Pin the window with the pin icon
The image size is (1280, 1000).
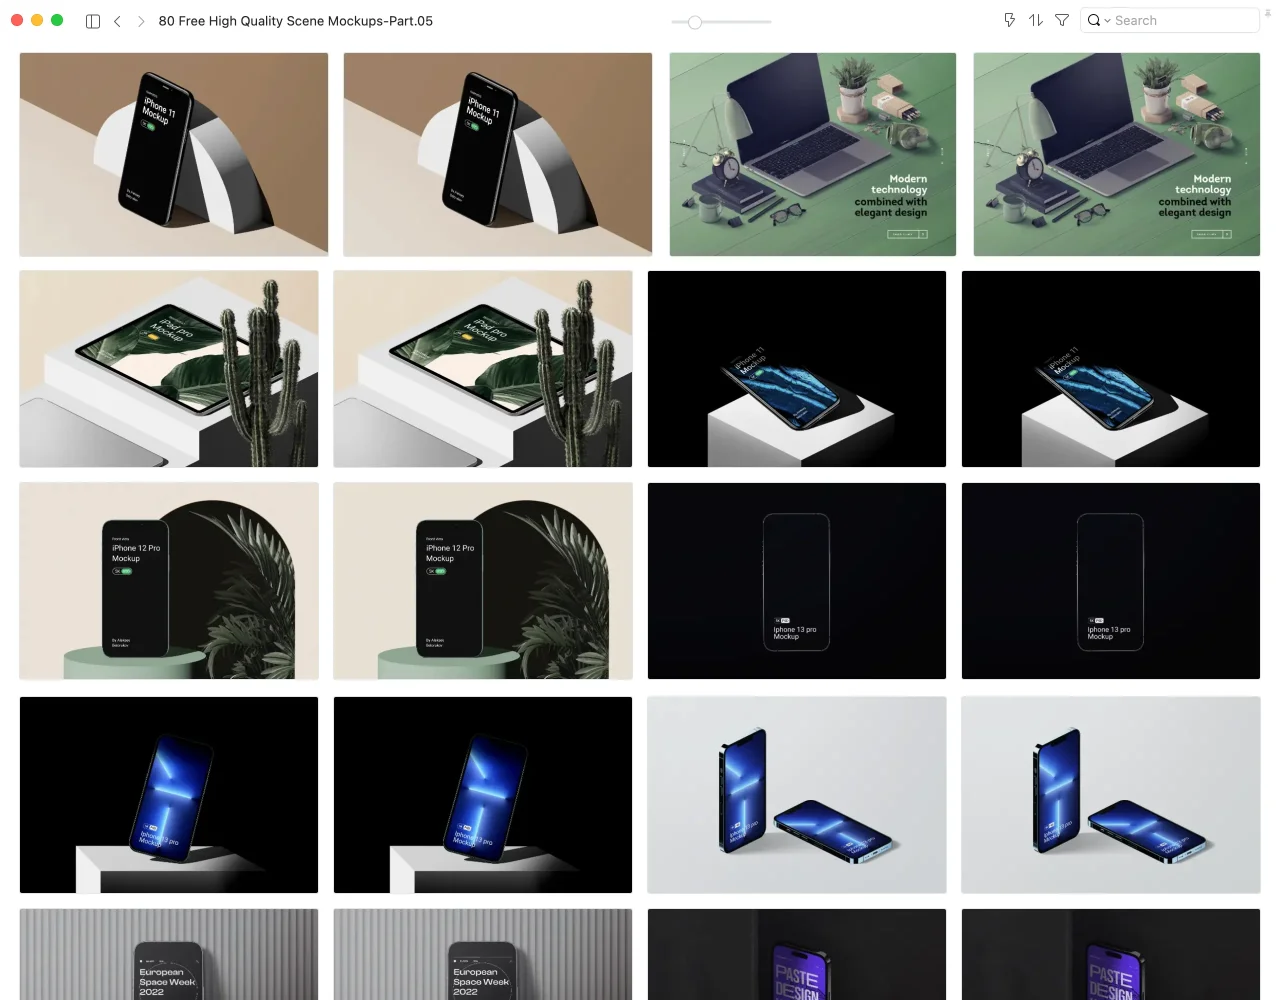tap(1267, 12)
